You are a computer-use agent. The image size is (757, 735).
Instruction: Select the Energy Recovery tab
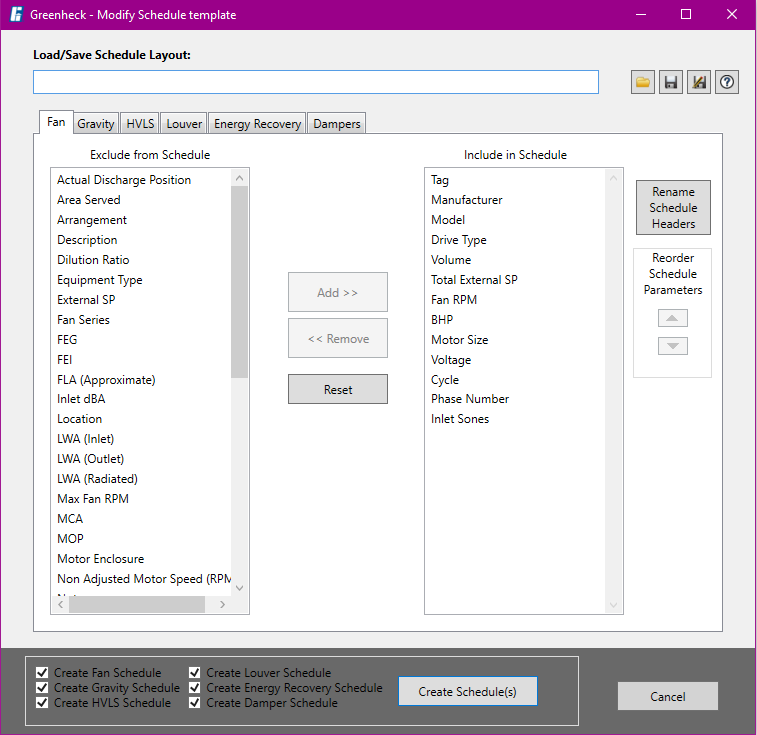pos(257,124)
